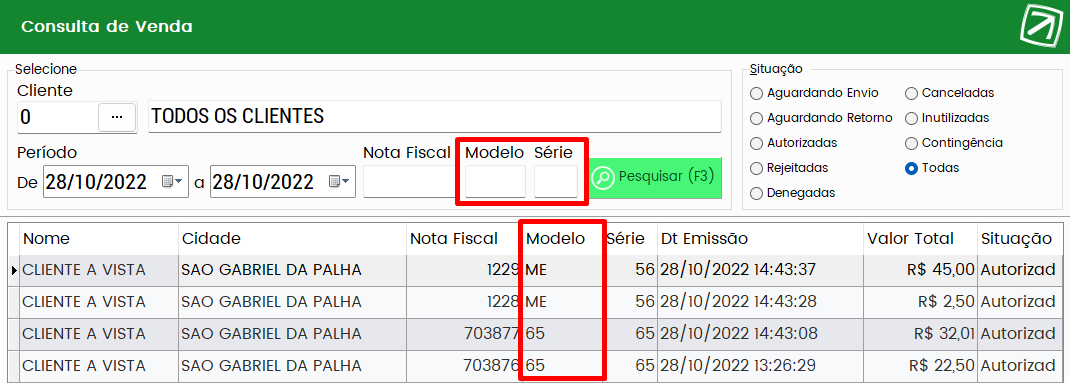Select the Aguardando Envio radio option
The width and height of the screenshot is (1070, 383).
(756, 93)
